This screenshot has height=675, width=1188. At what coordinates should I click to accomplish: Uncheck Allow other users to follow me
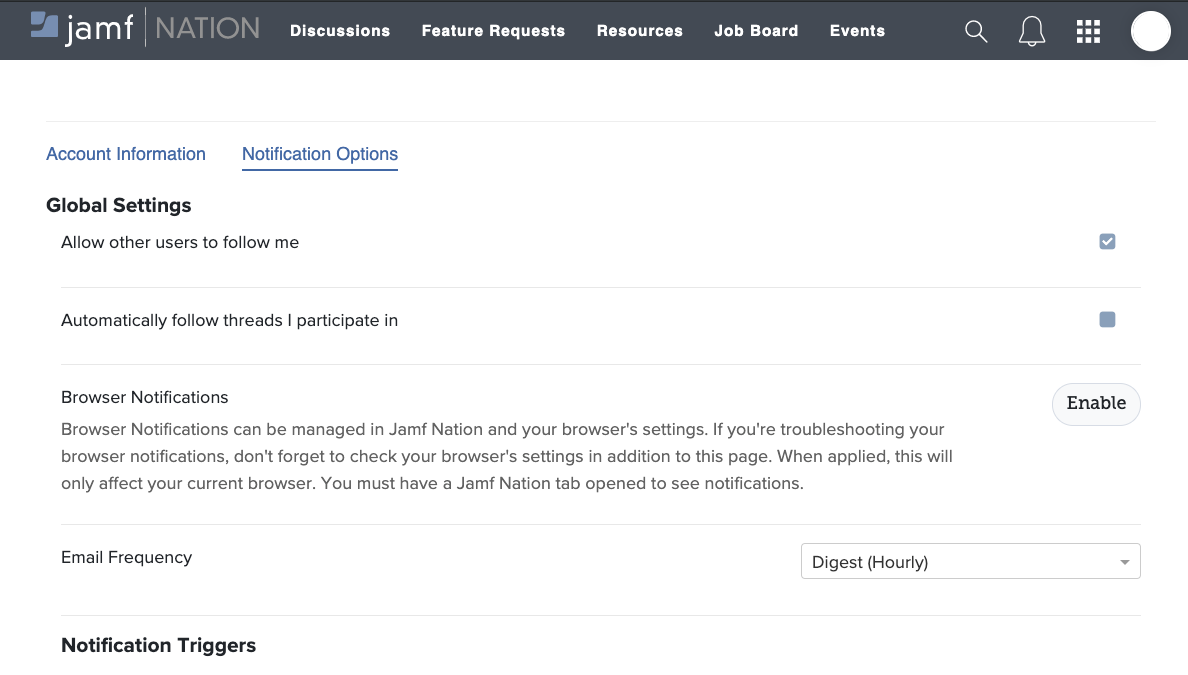1107,242
